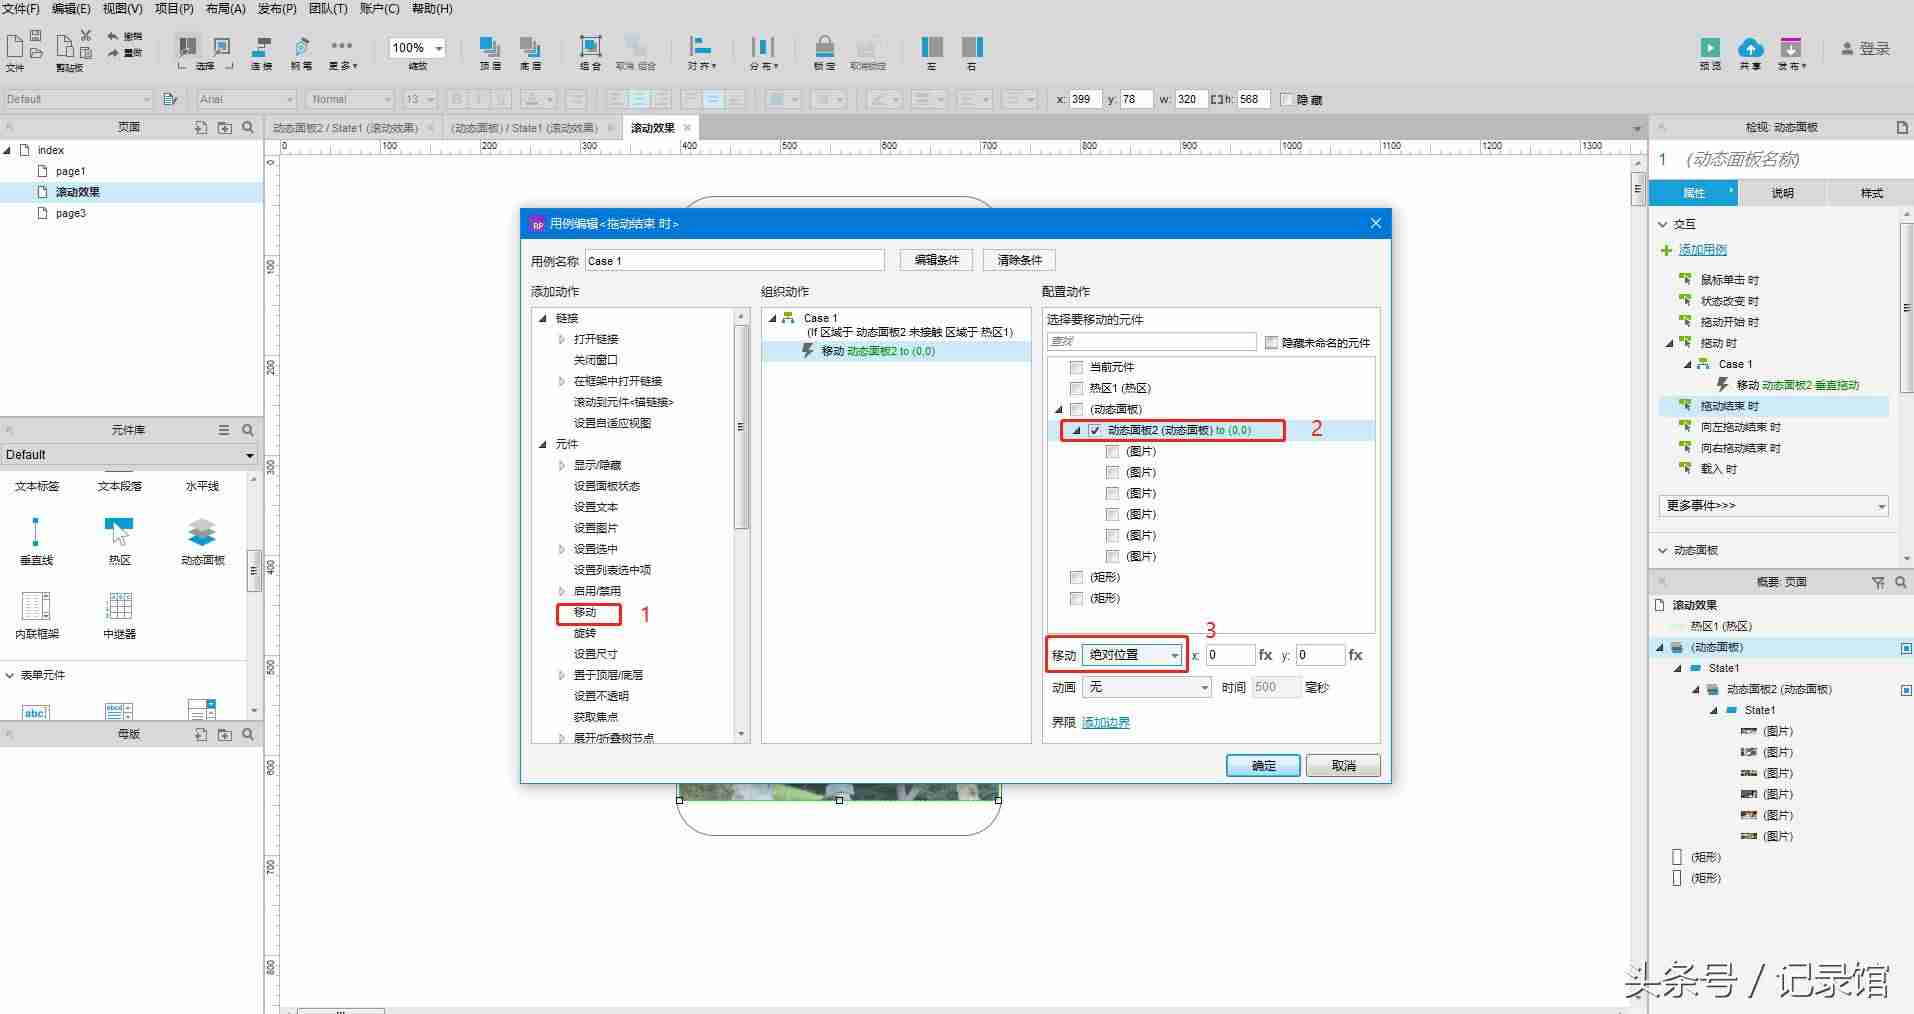Click the 右 right panel toggle icon
1914x1014 pixels.
(x=971, y=47)
